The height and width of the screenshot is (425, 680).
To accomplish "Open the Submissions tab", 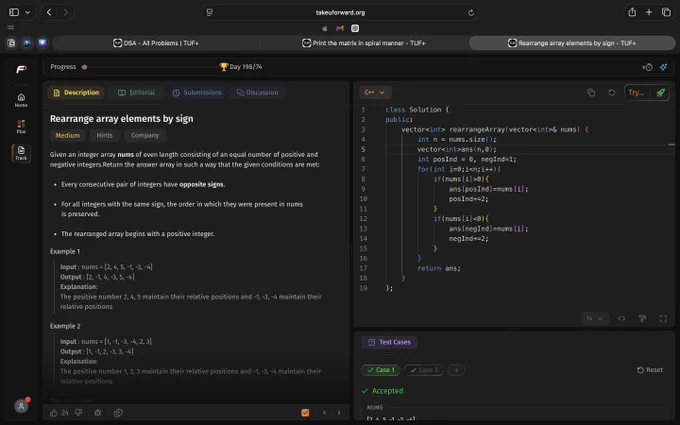I will click(x=197, y=92).
